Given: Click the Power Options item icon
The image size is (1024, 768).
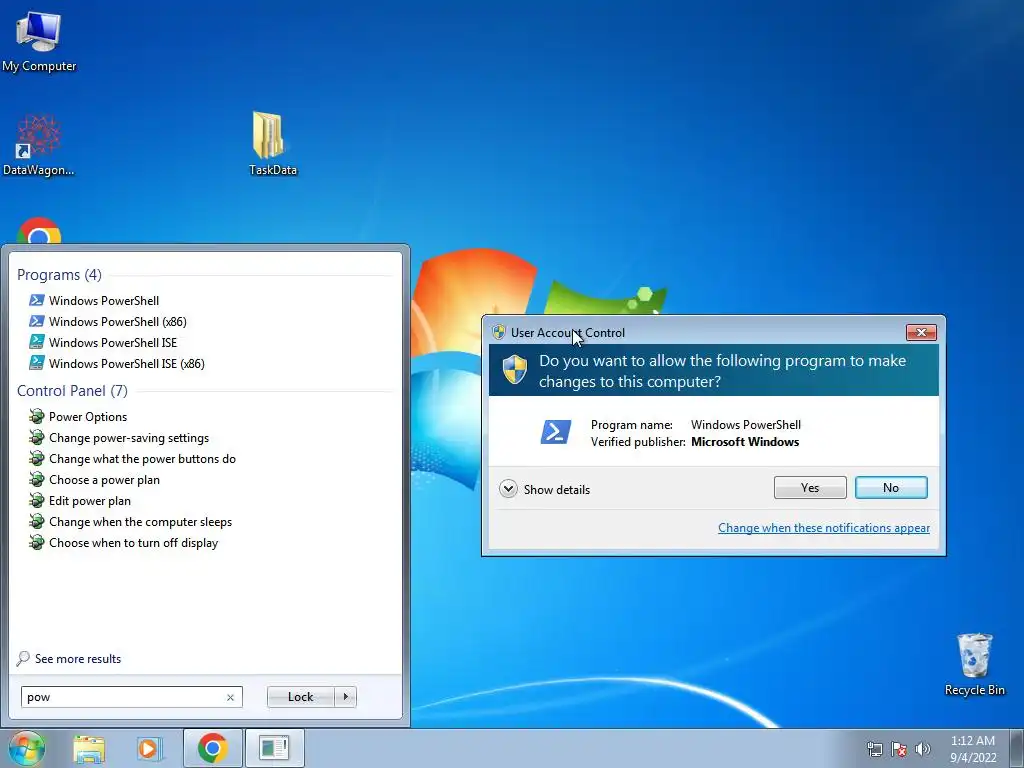Looking at the screenshot, I should pyautogui.click(x=37, y=417).
